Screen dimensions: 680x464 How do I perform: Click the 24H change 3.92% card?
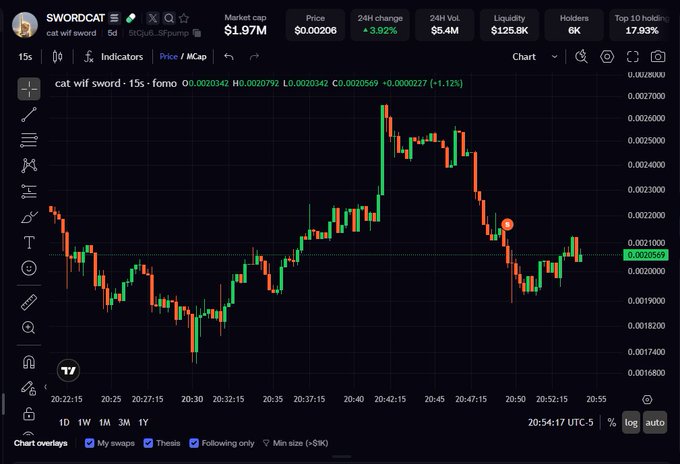click(380, 25)
